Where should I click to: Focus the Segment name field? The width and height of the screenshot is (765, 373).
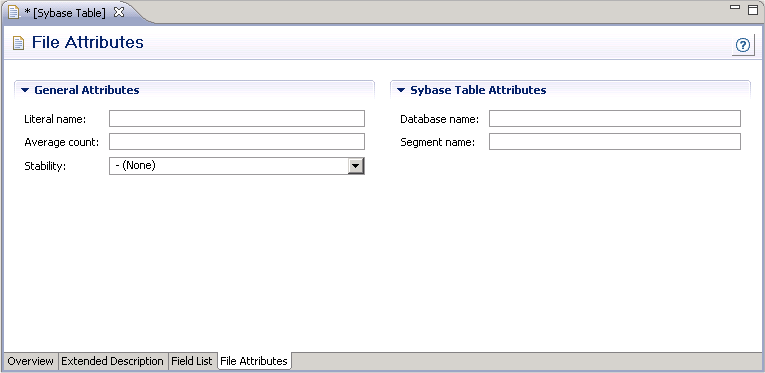coord(615,142)
